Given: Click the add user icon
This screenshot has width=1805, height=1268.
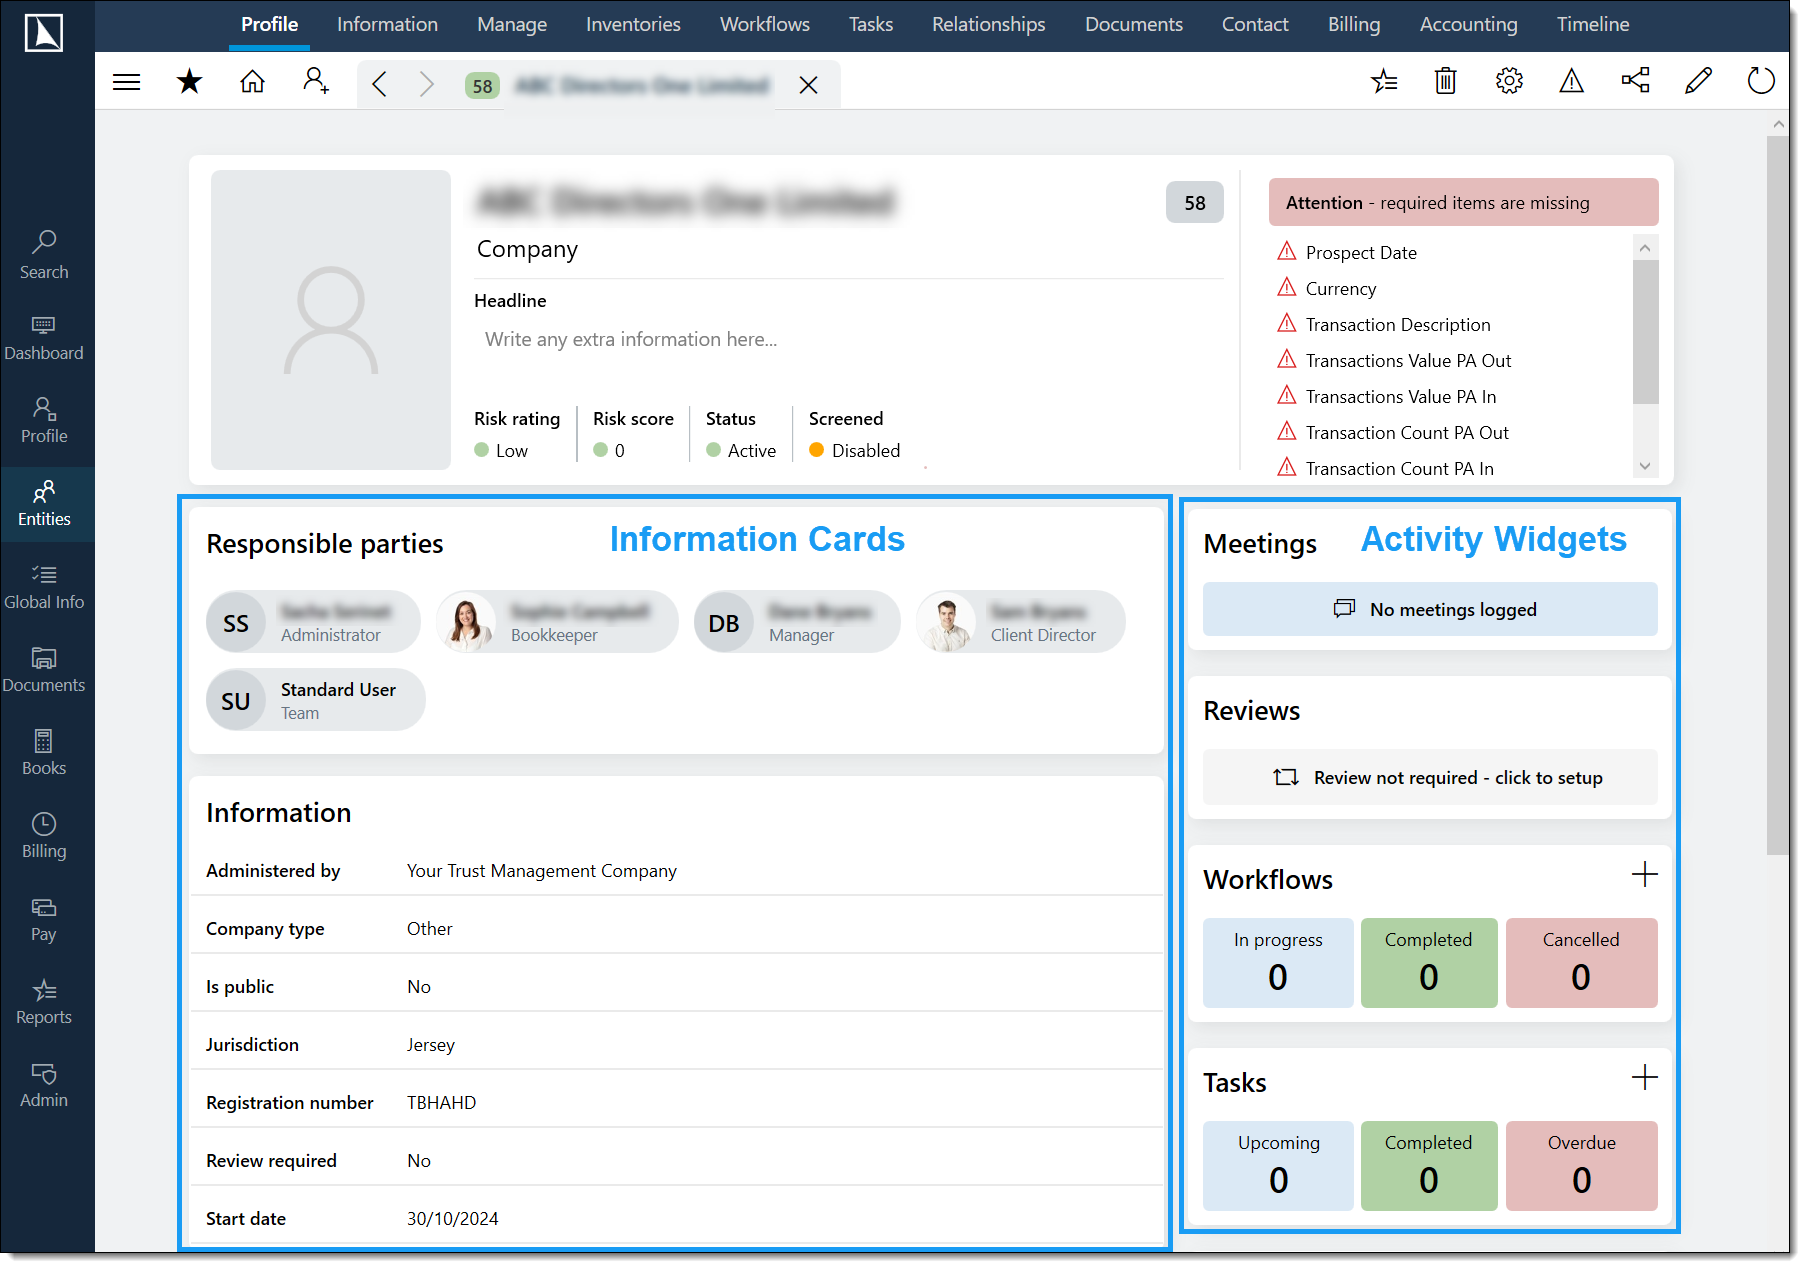Looking at the screenshot, I should coord(316,82).
